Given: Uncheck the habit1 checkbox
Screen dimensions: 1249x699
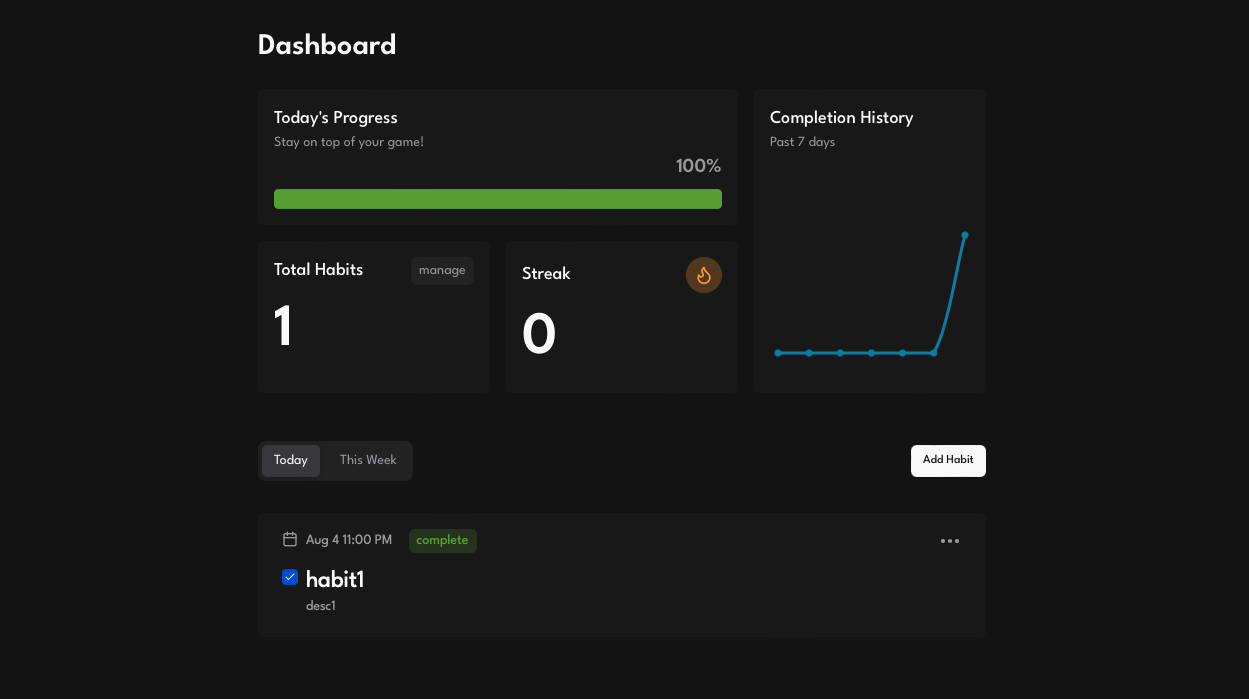Looking at the screenshot, I should click(290, 577).
